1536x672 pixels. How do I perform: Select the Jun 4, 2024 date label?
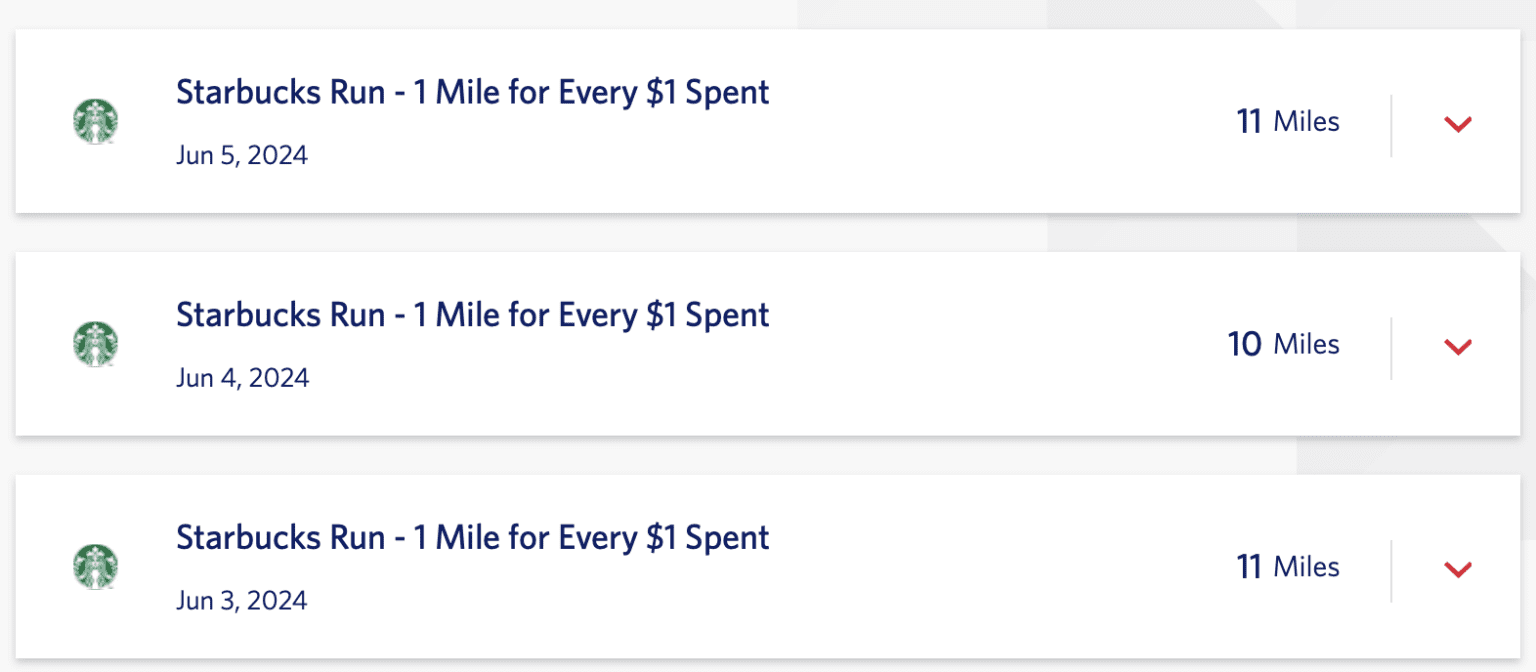[242, 378]
